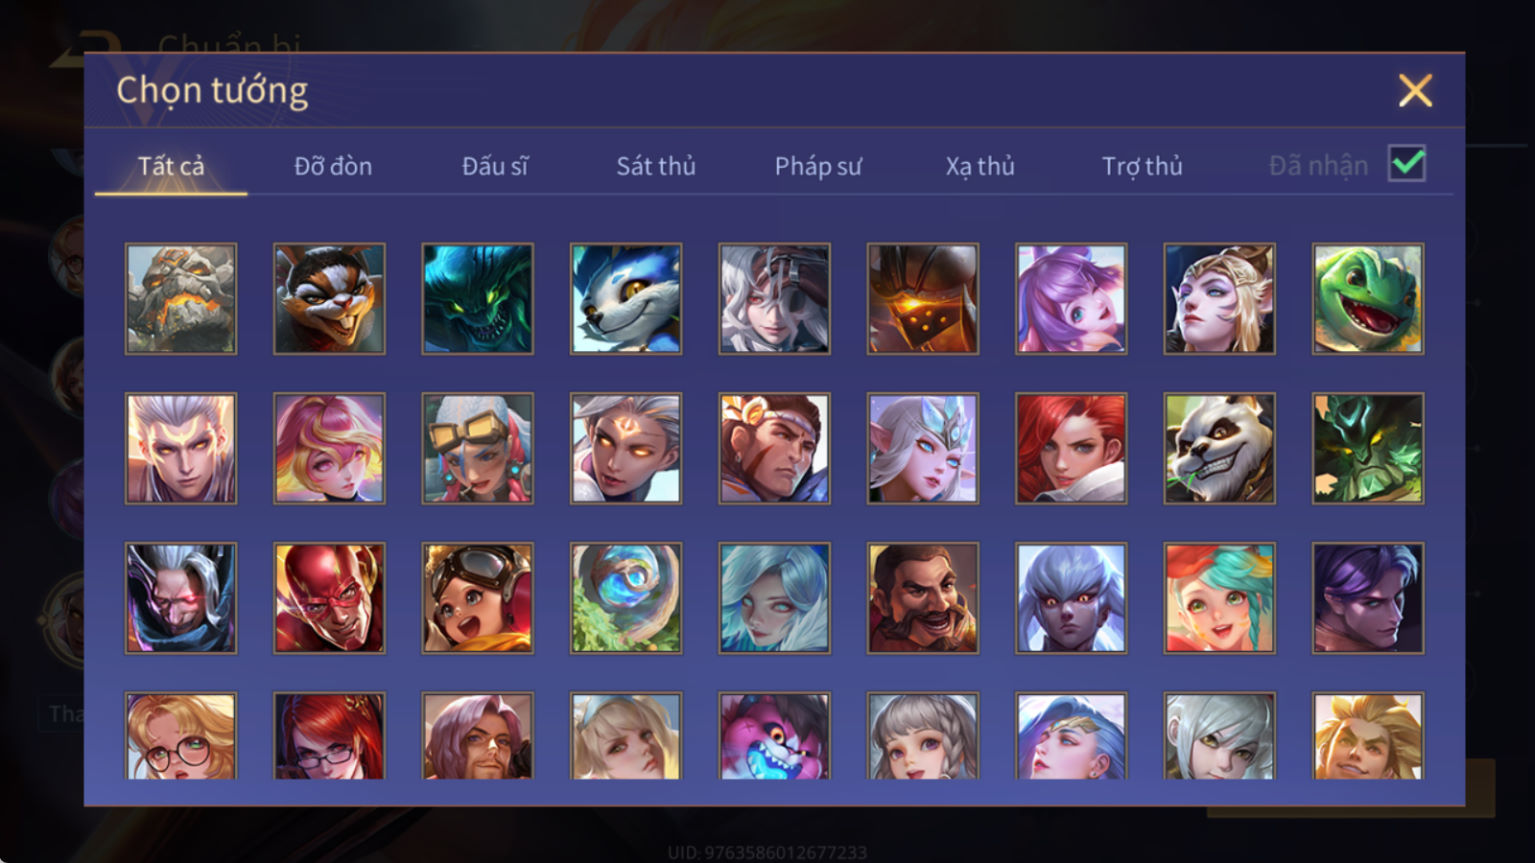This screenshot has width=1535, height=863.
Task: Filter heroes by Đấu sĩ tab
Action: [x=495, y=166]
